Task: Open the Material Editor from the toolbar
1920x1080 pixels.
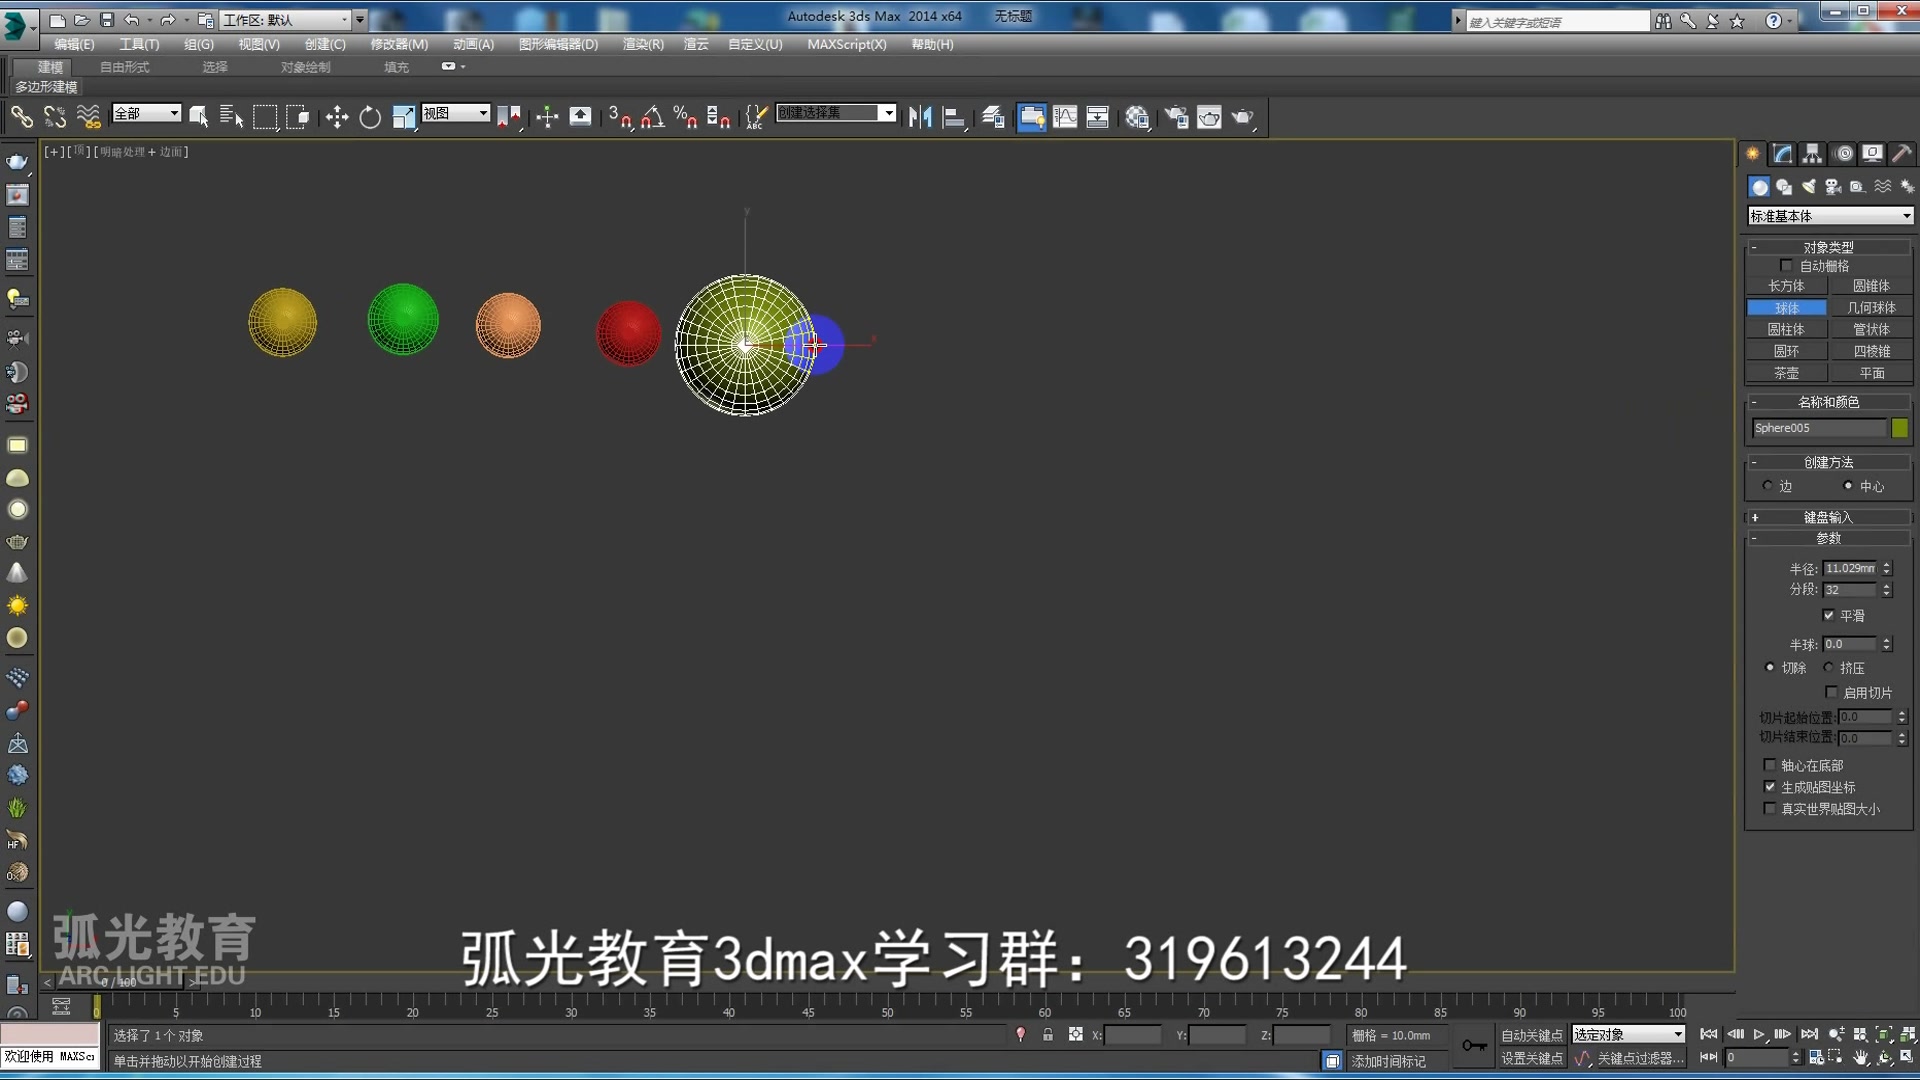Action: pyautogui.click(x=1137, y=117)
